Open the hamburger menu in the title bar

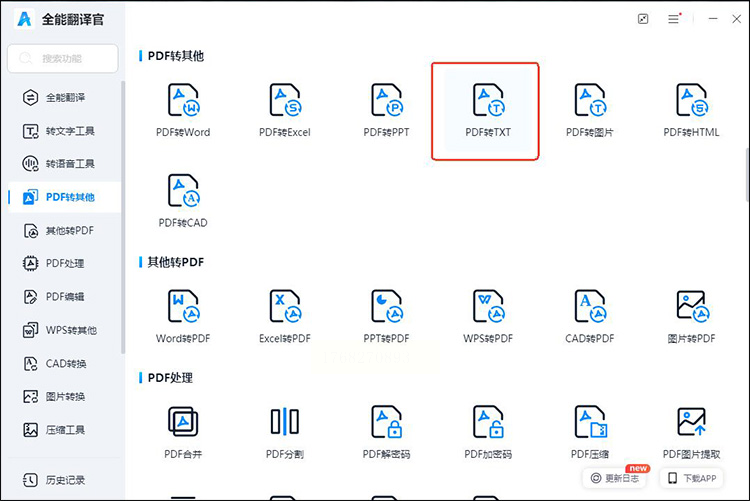click(673, 19)
